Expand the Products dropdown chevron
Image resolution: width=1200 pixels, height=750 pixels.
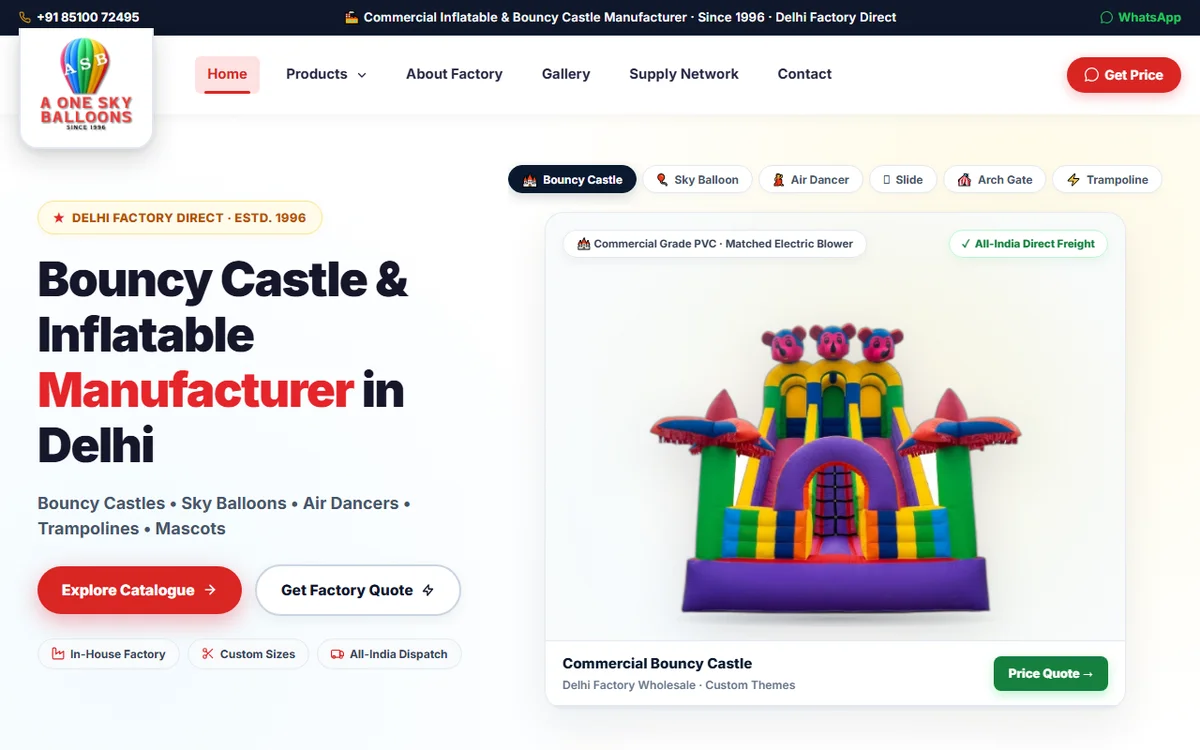(x=362, y=75)
